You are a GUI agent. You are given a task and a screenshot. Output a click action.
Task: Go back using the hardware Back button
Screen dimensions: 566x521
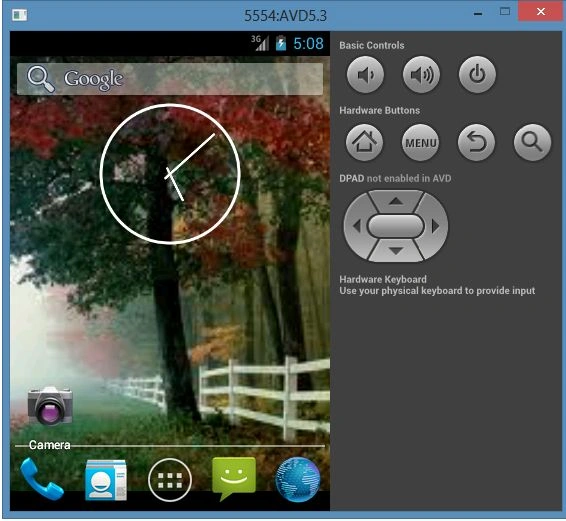[x=476, y=142]
